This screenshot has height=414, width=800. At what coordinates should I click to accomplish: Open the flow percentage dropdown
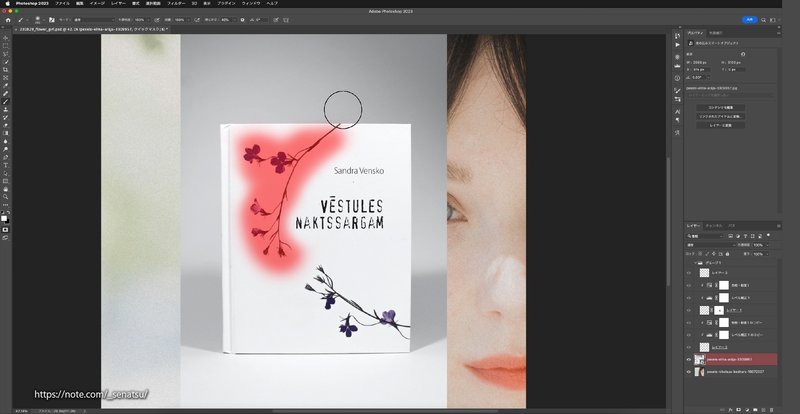189,20
